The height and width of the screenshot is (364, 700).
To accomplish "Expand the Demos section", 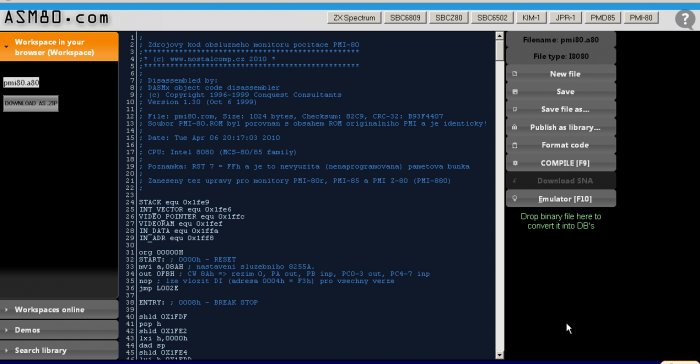I will [59, 330].
